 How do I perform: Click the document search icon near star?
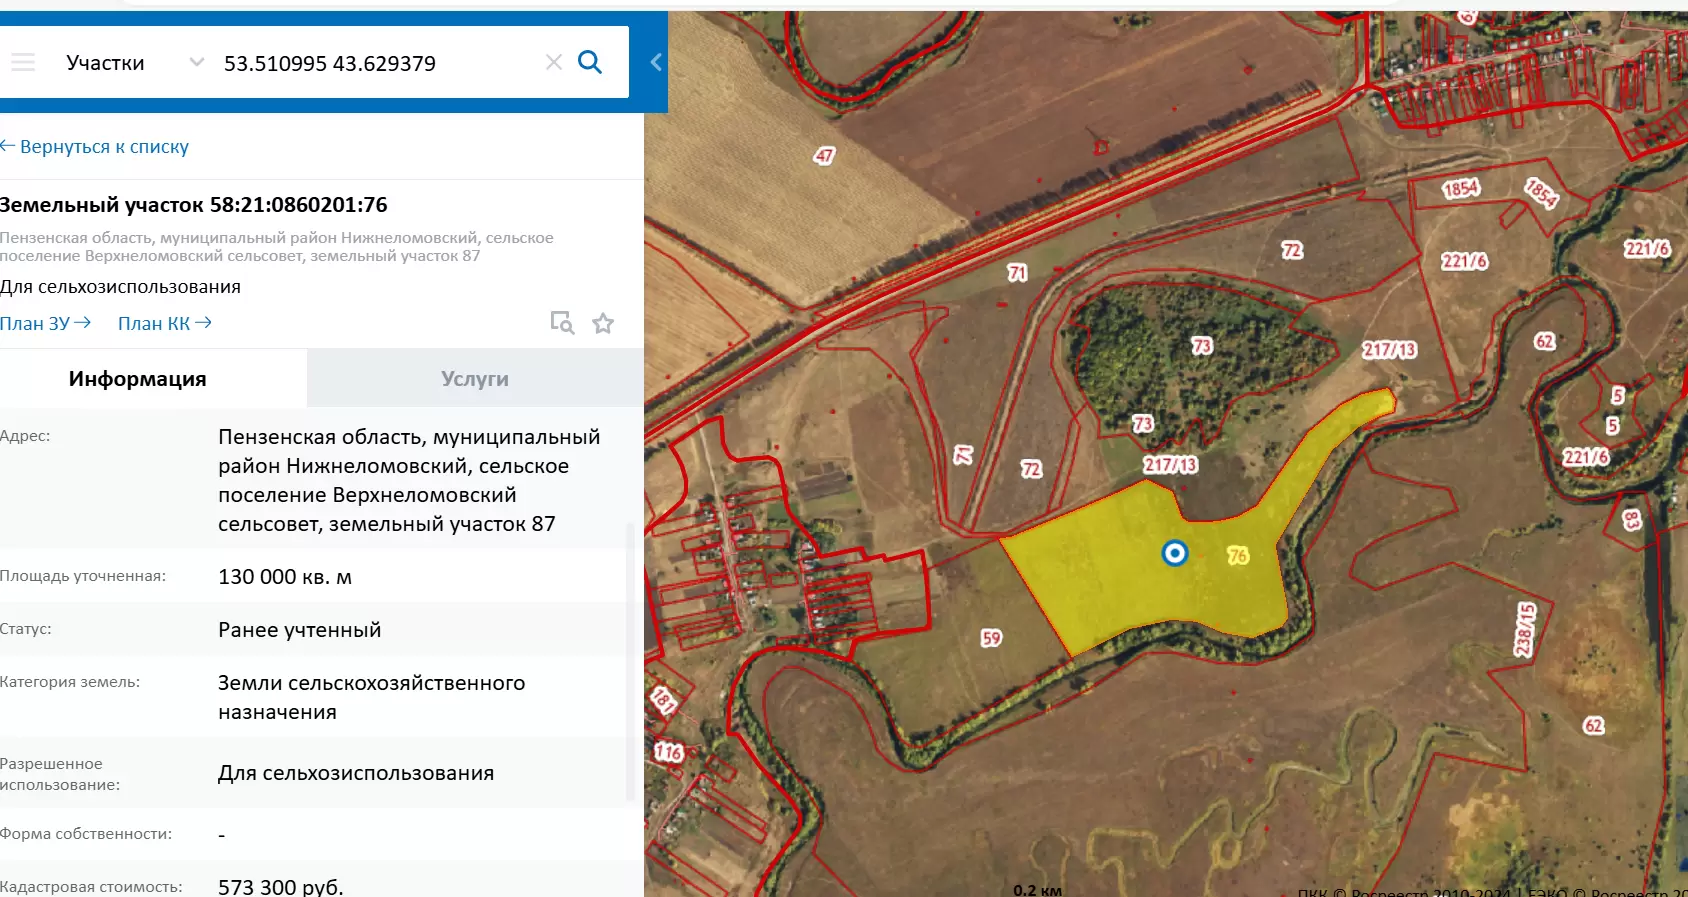coord(562,323)
